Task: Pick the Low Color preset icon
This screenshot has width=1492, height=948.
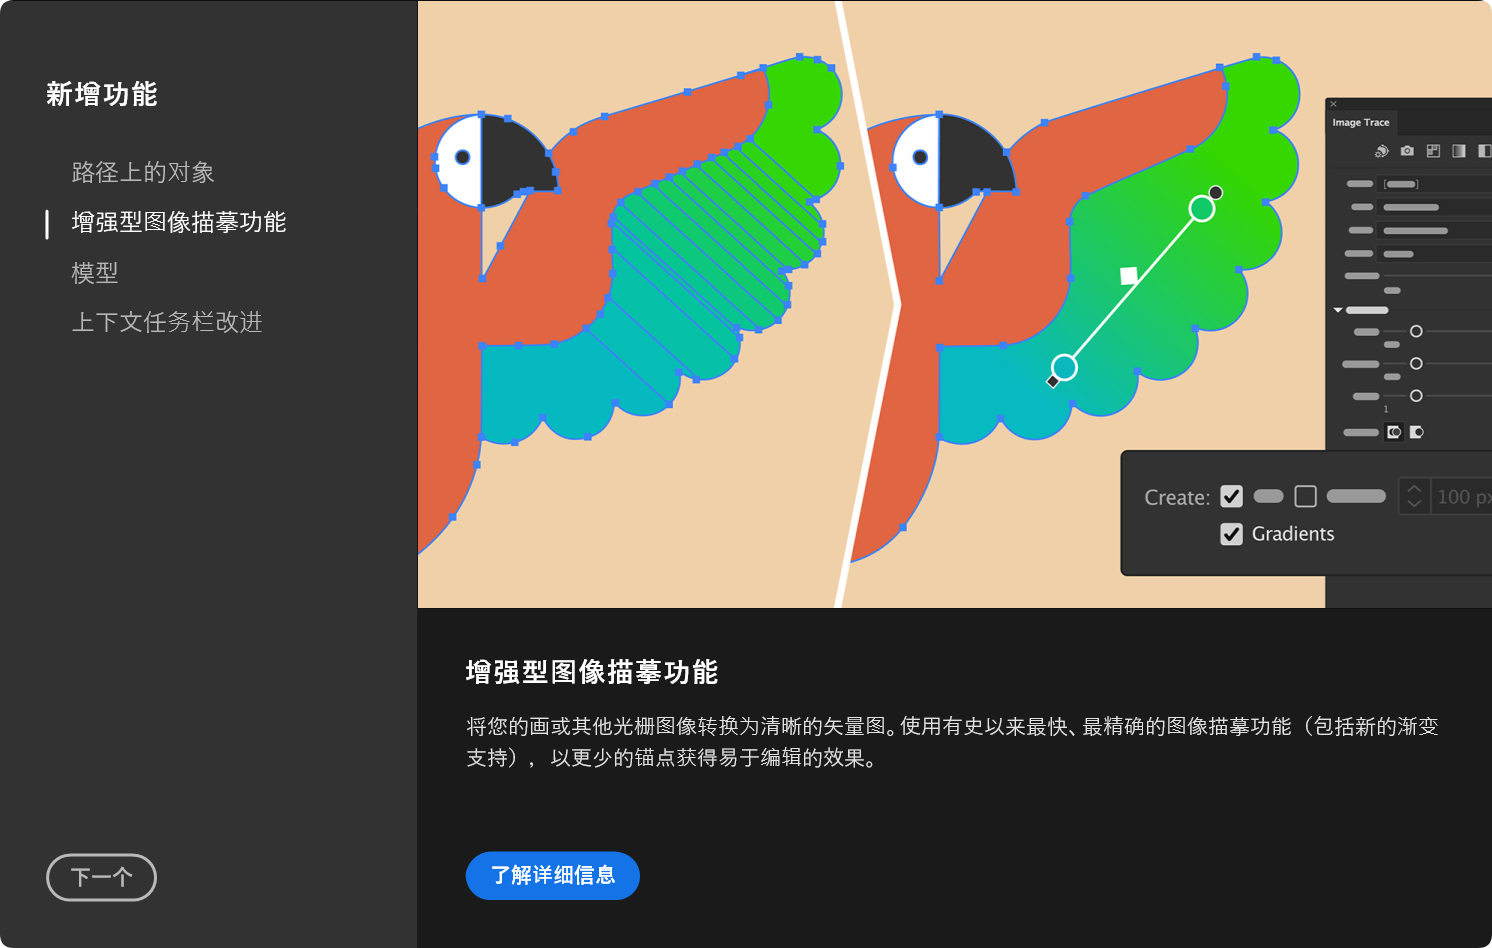Action: pyautogui.click(x=1433, y=151)
